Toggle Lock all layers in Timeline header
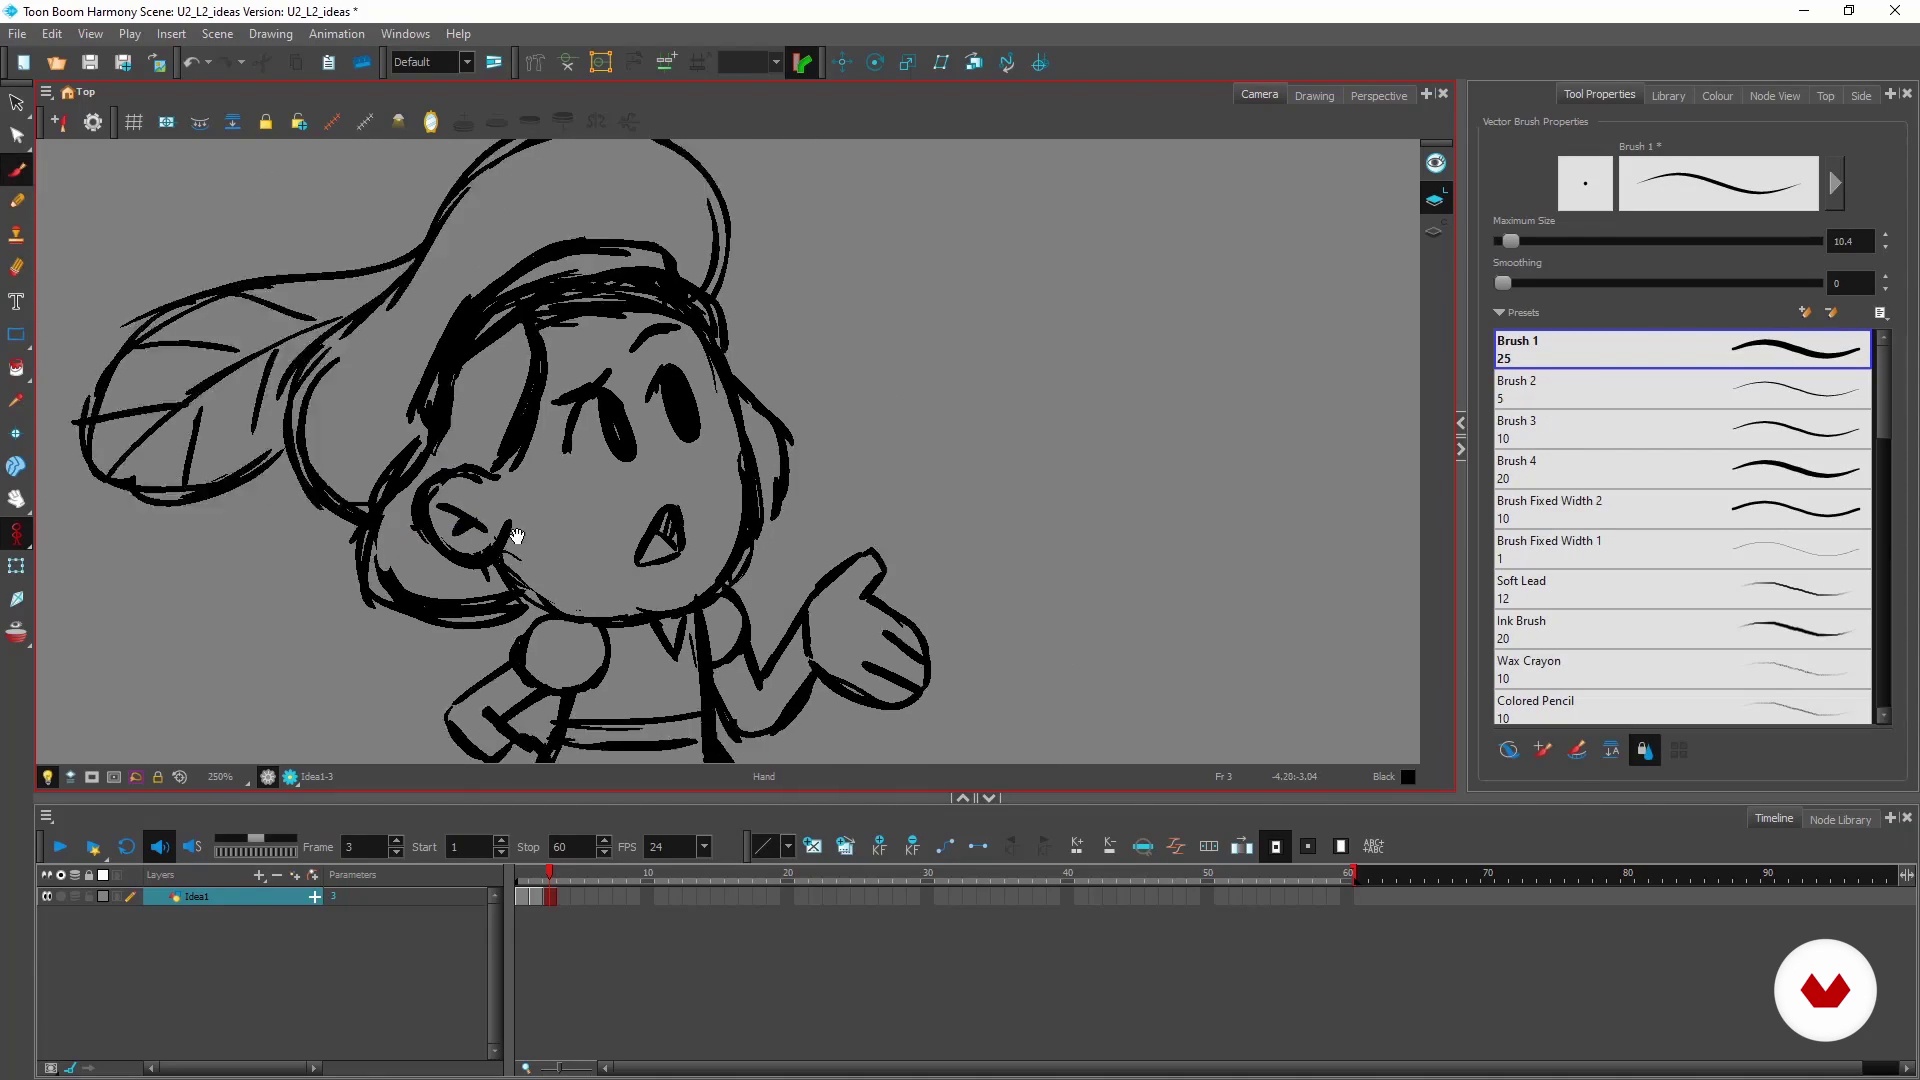This screenshot has width=1920, height=1080. 88,875
